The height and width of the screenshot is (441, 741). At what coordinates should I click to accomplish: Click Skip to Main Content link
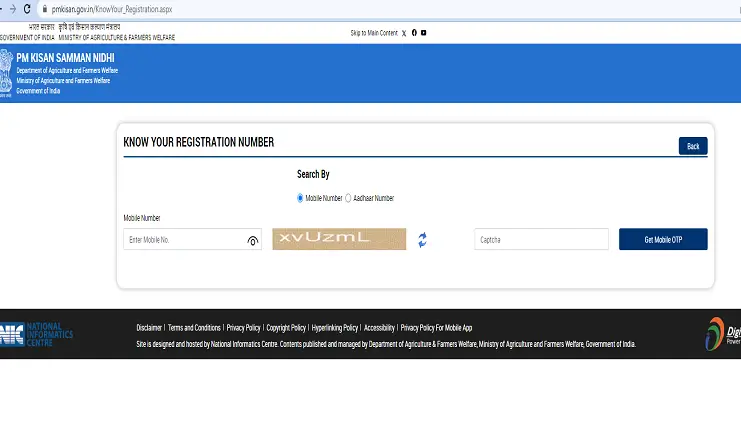pos(373,33)
